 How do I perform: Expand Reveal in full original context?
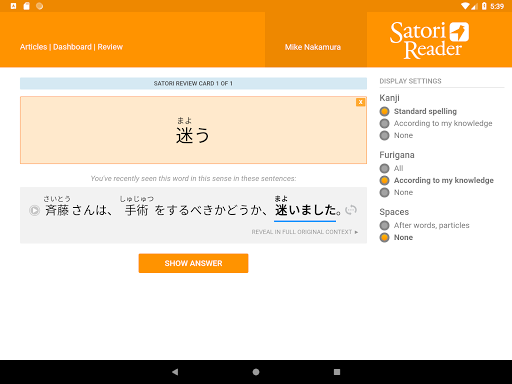coord(305,232)
